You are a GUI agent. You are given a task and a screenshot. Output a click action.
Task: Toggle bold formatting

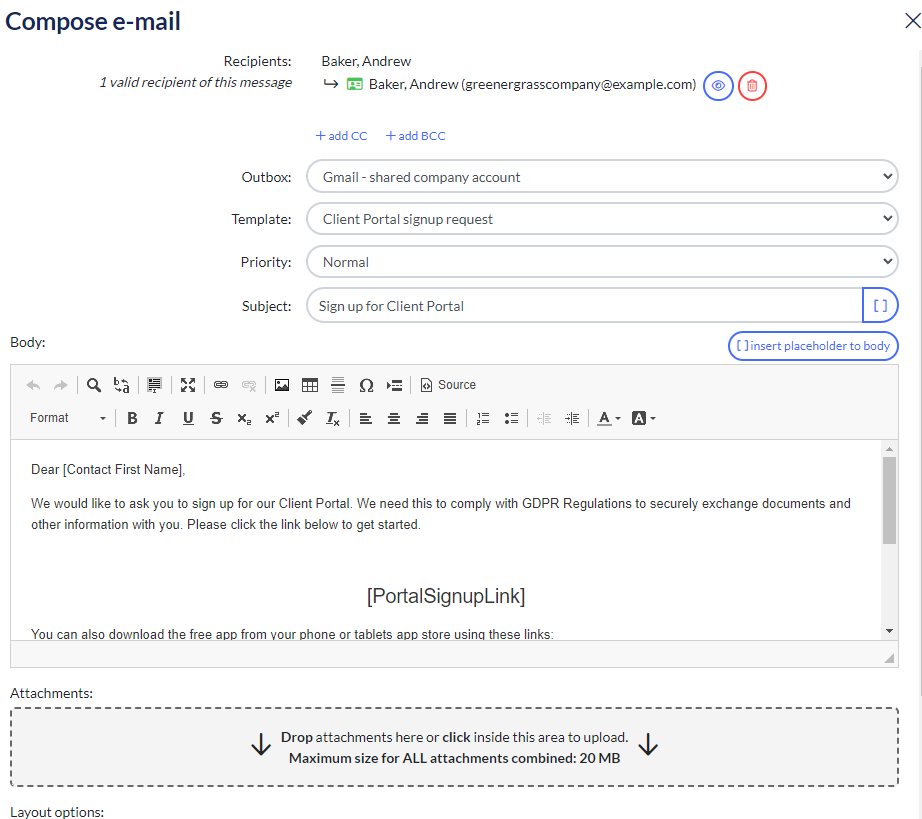click(x=132, y=418)
